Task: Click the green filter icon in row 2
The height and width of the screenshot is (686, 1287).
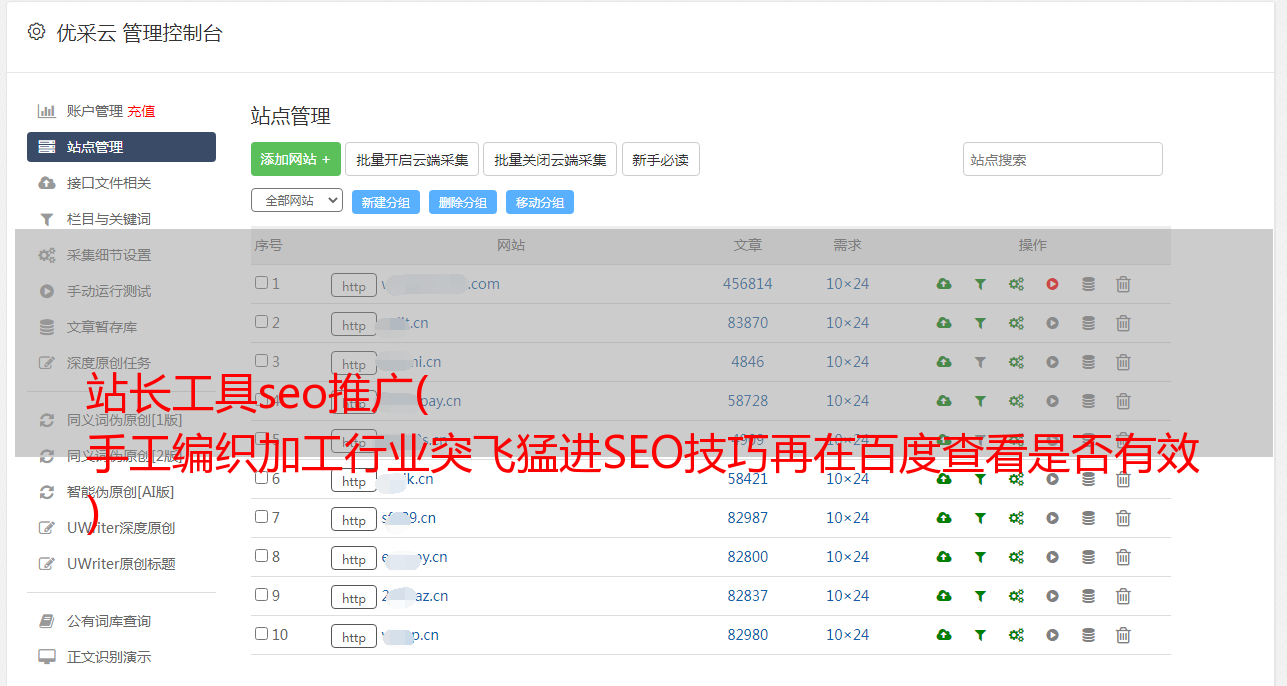Action: (x=980, y=323)
